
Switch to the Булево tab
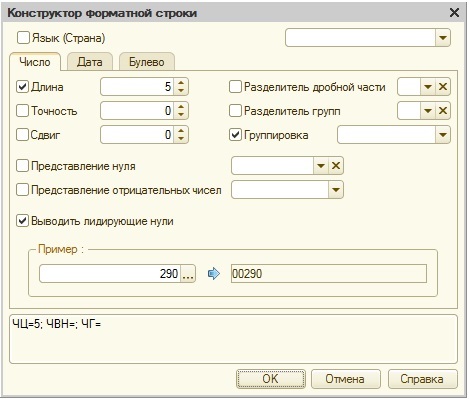(x=147, y=62)
